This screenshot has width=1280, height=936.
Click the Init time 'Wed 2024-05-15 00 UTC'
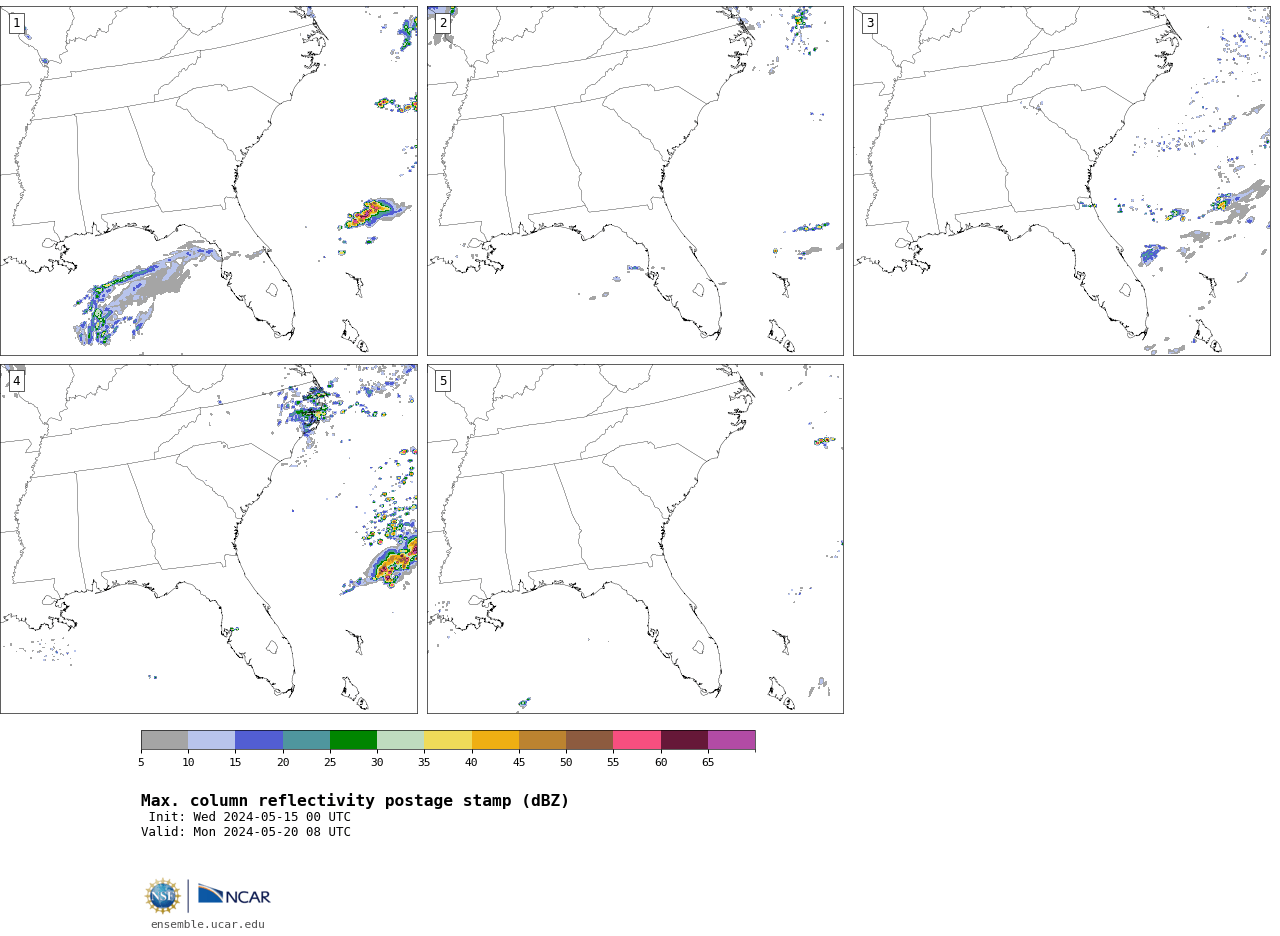coord(269,817)
